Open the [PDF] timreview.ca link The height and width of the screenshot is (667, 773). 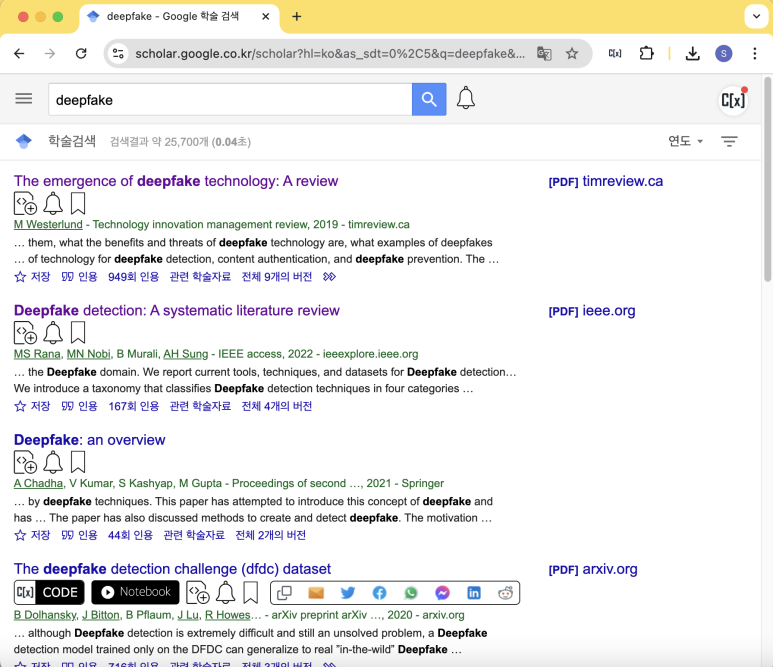605,181
